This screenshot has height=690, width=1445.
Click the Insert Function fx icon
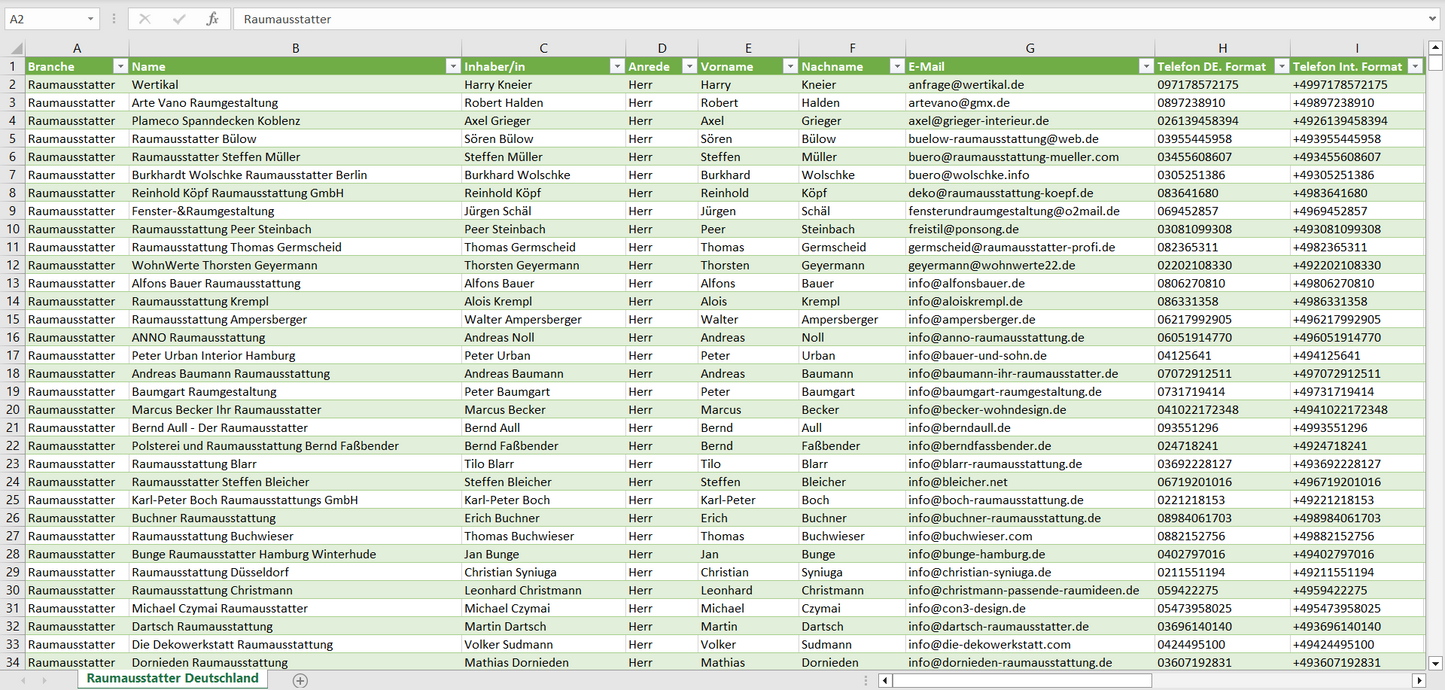coord(212,19)
